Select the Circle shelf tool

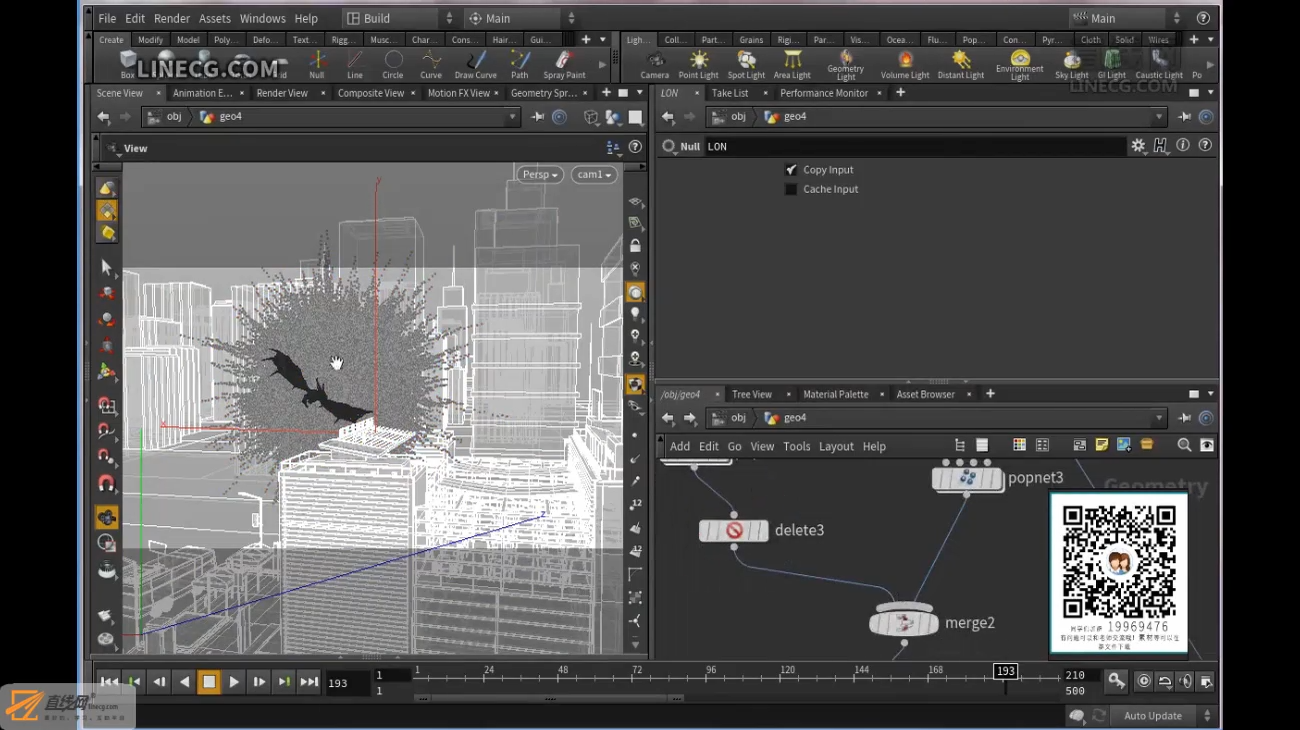pos(393,65)
